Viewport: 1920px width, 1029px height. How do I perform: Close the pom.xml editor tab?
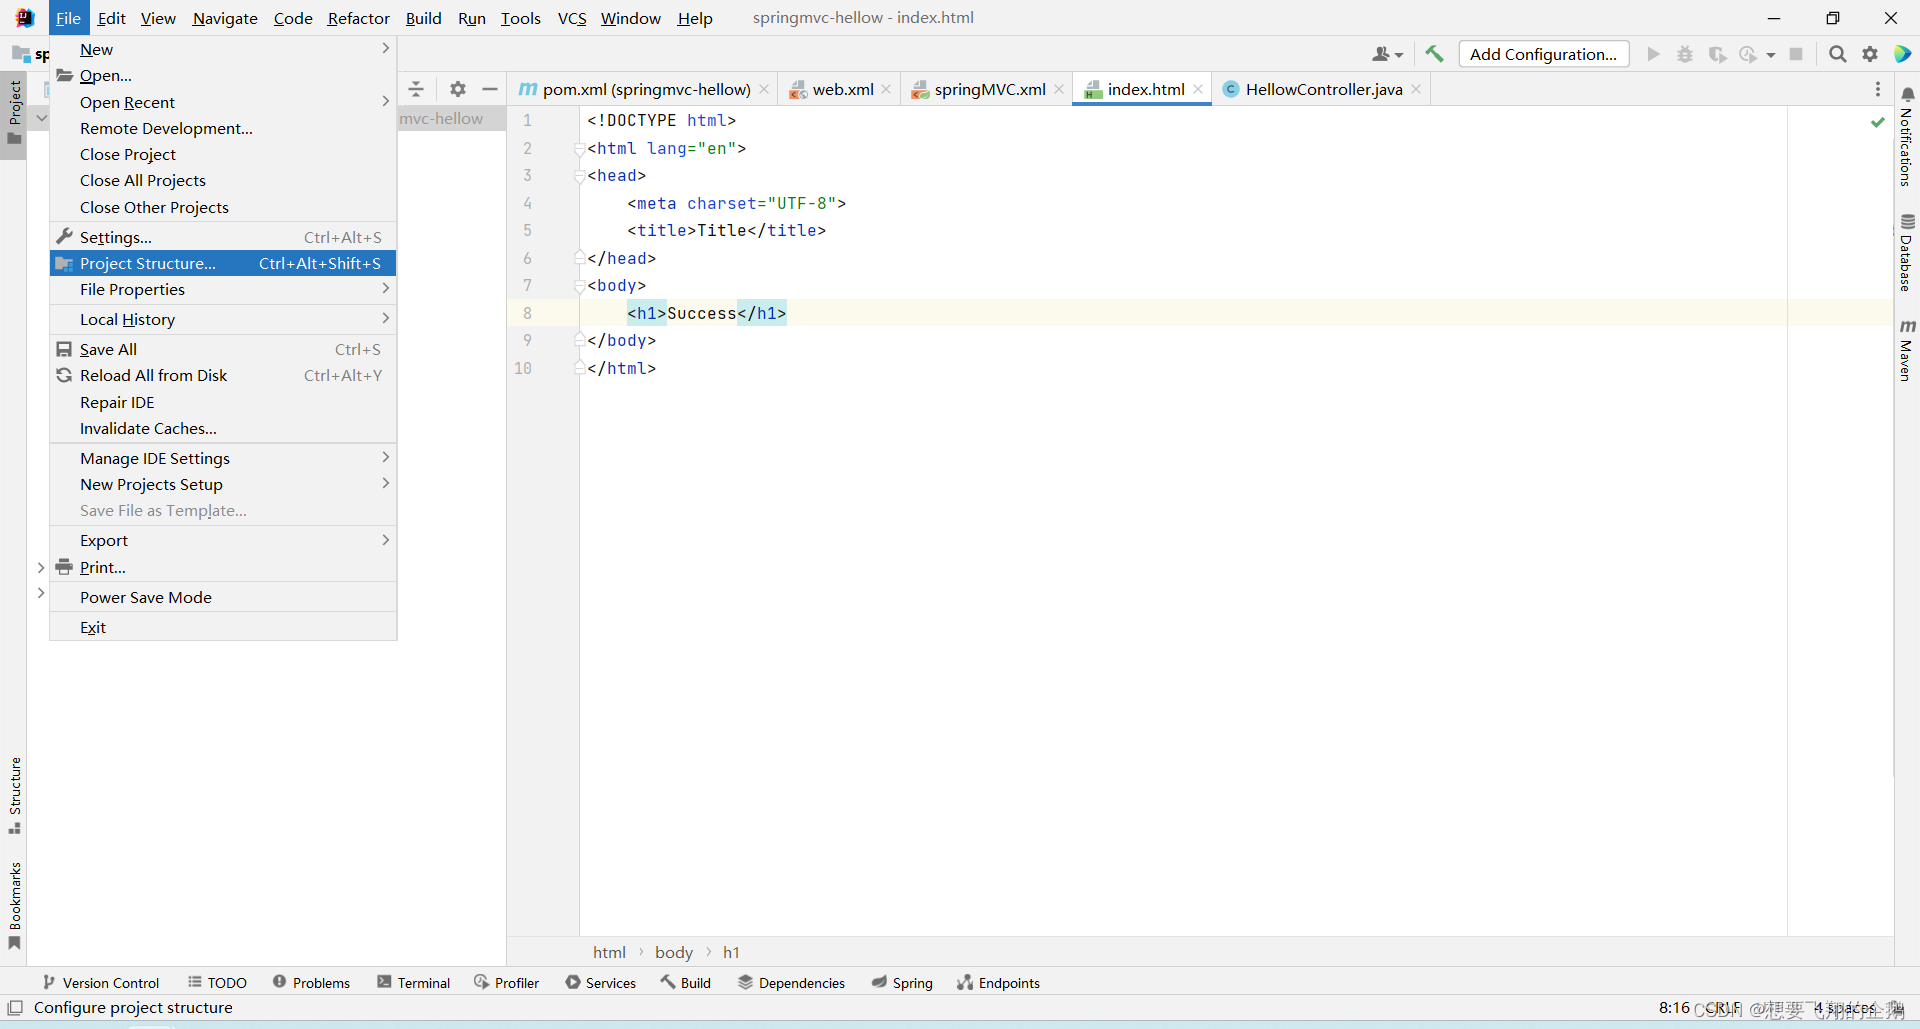[x=764, y=89]
